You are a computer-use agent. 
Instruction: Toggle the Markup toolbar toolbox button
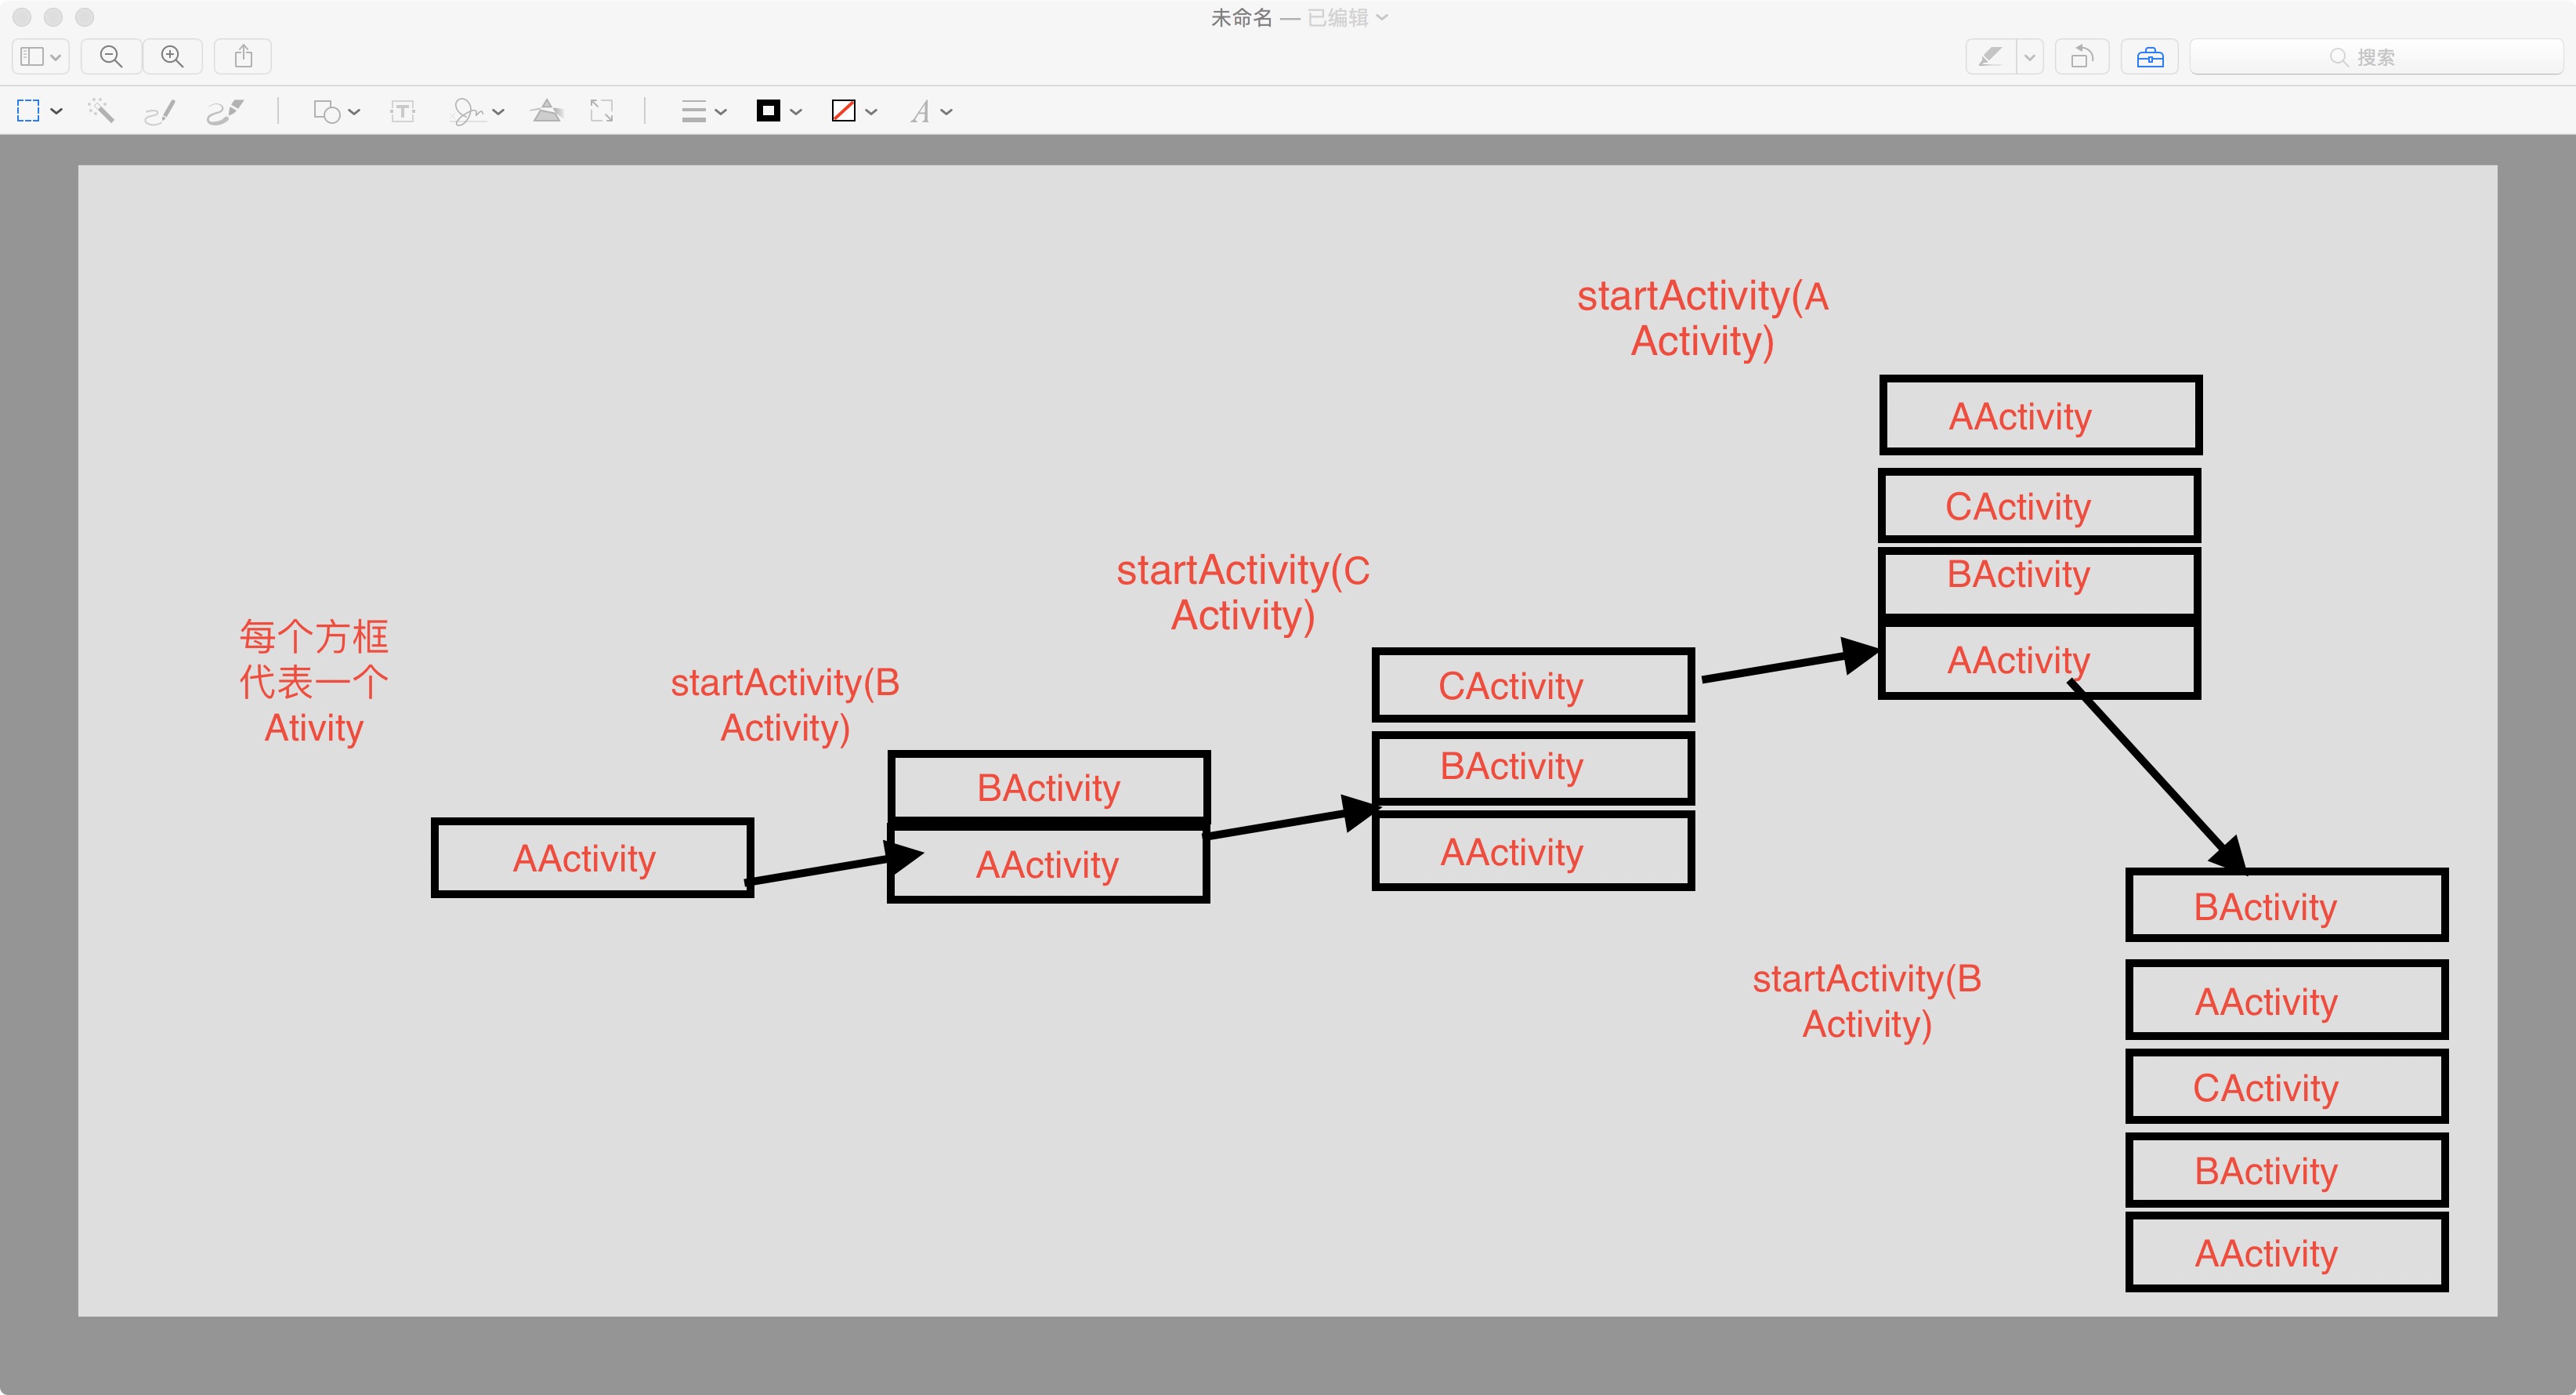click(2149, 57)
